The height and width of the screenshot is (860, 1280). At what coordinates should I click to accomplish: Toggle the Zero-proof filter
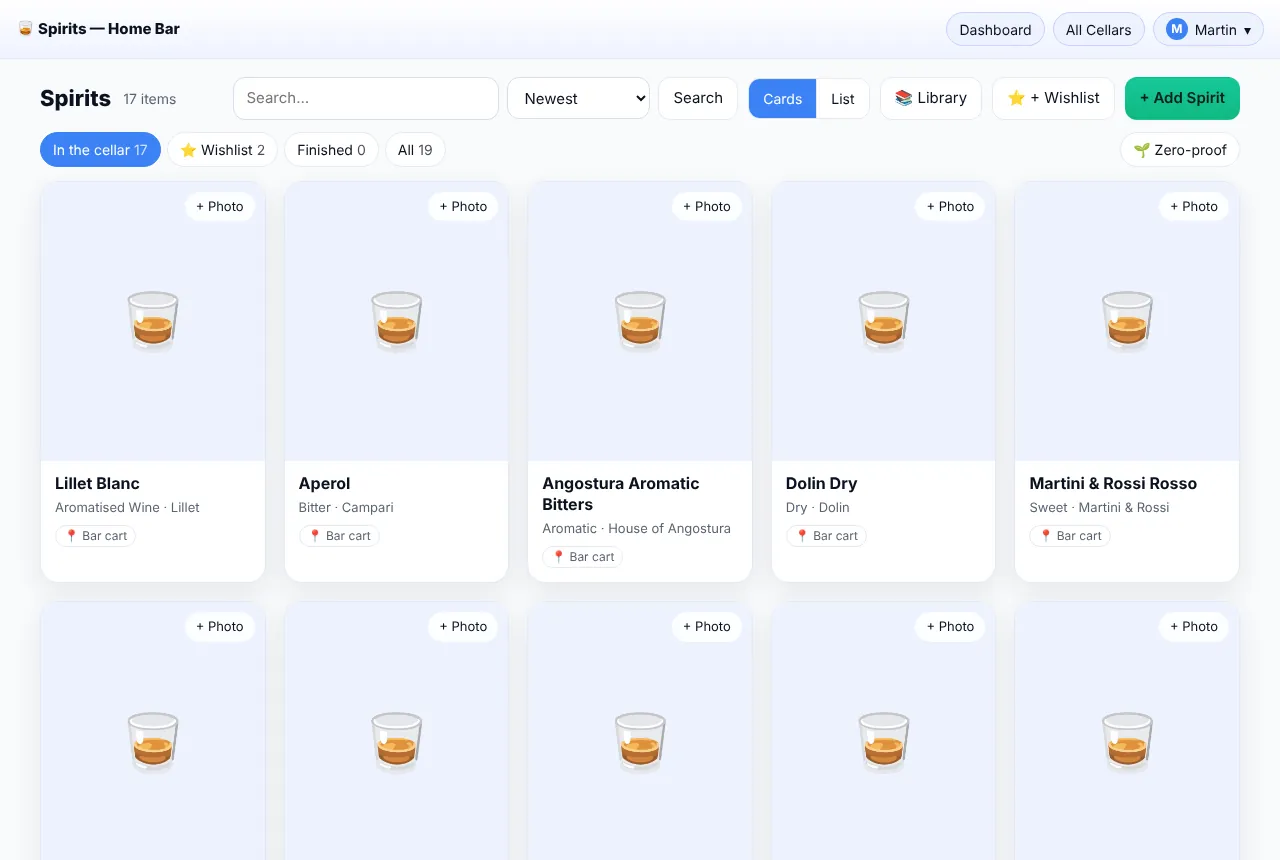click(x=1180, y=150)
